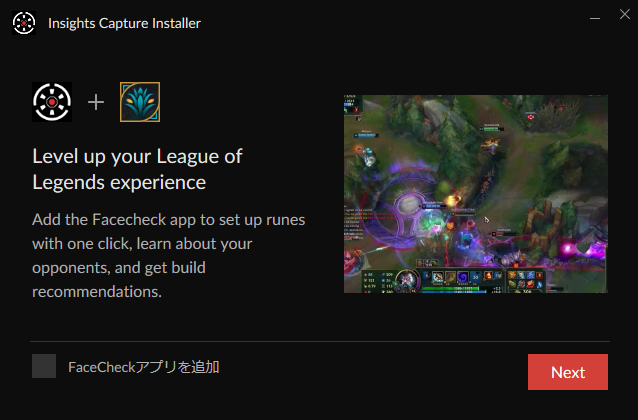
Task: Click the Insights Capture Installer title text
Action: 125,23
